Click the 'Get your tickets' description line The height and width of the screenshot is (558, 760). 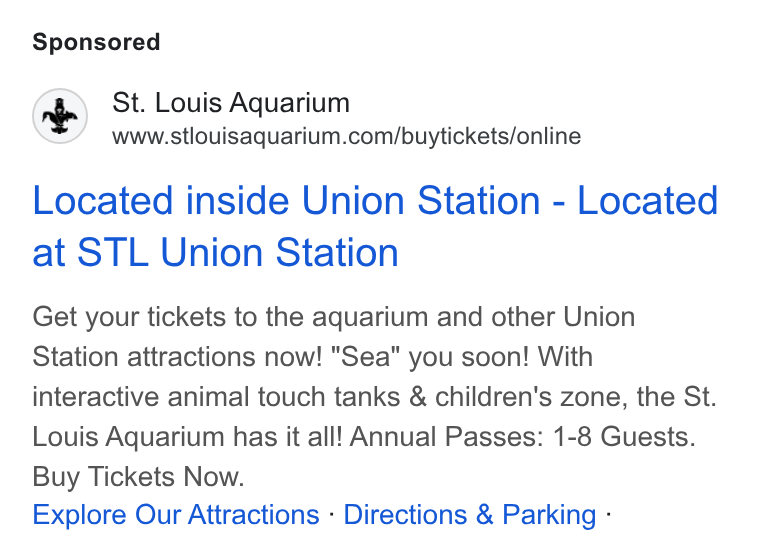(333, 317)
